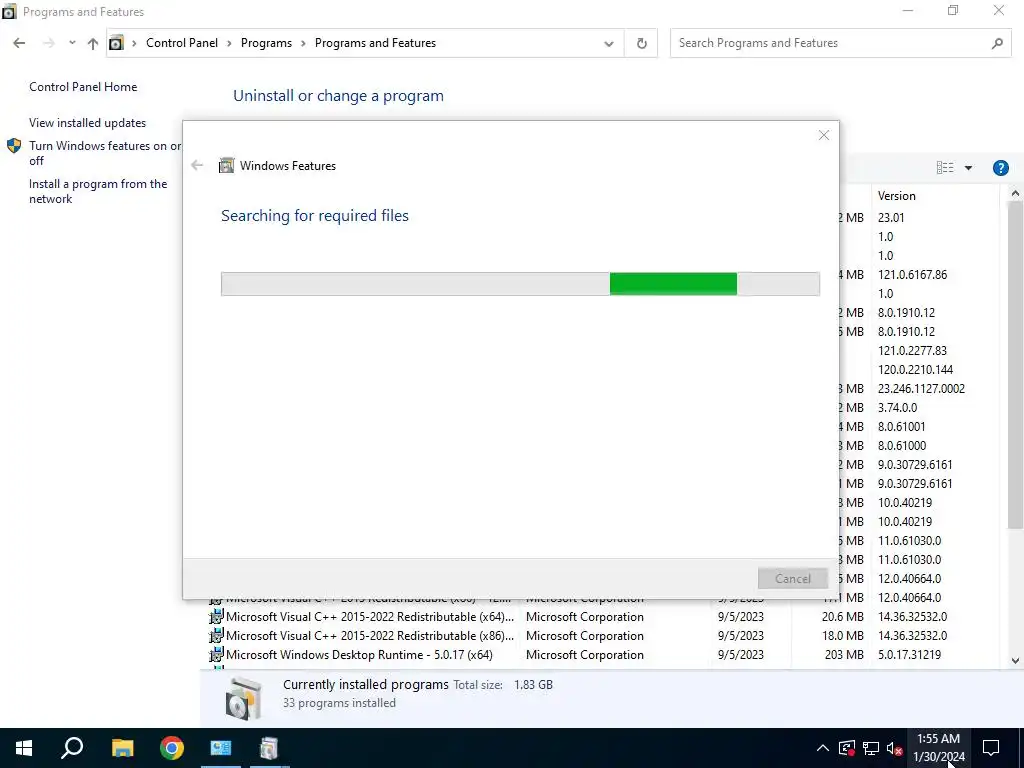
Task: Click icon of Windows Desktop Runtime entry
Action: (x=216, y=654)
